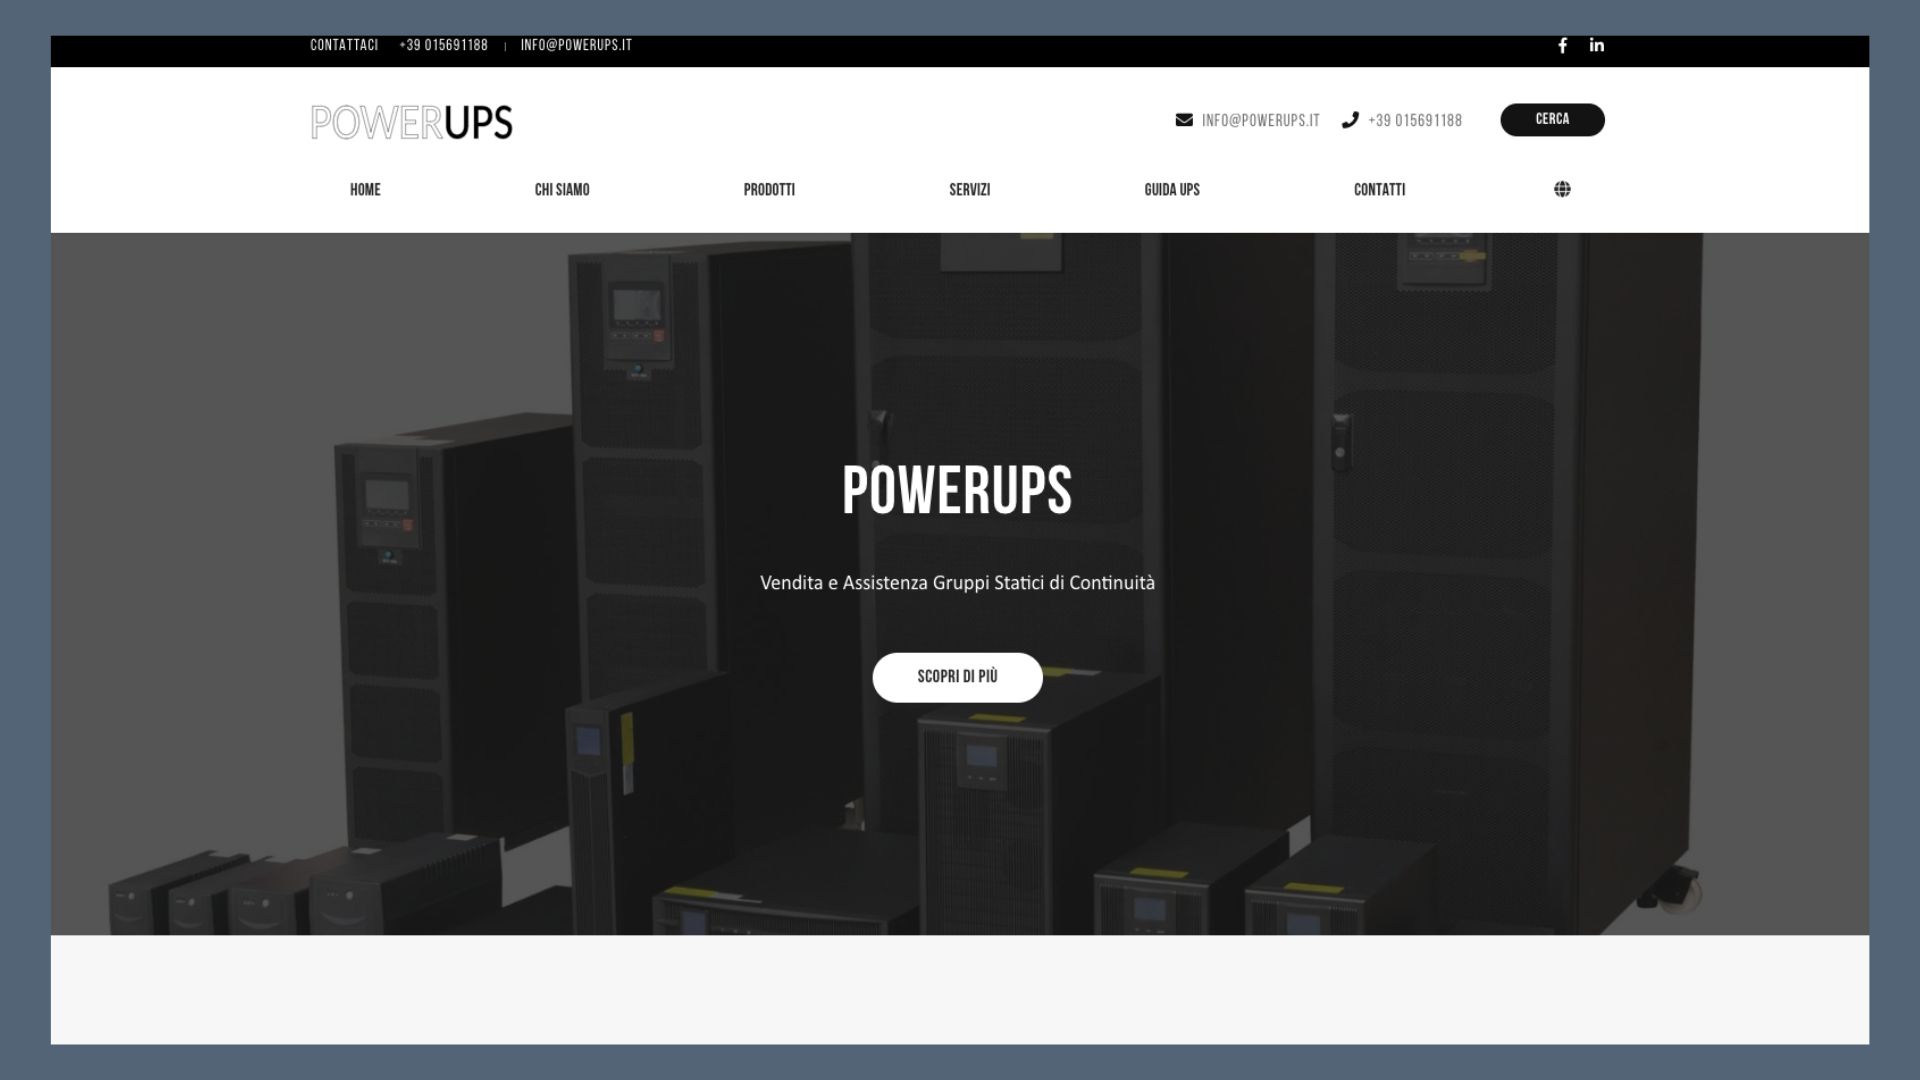The height and width of the screenshot is (1080, 1920).
Task: Open the CONTATTI menu item
Action: coord(1379,189)
